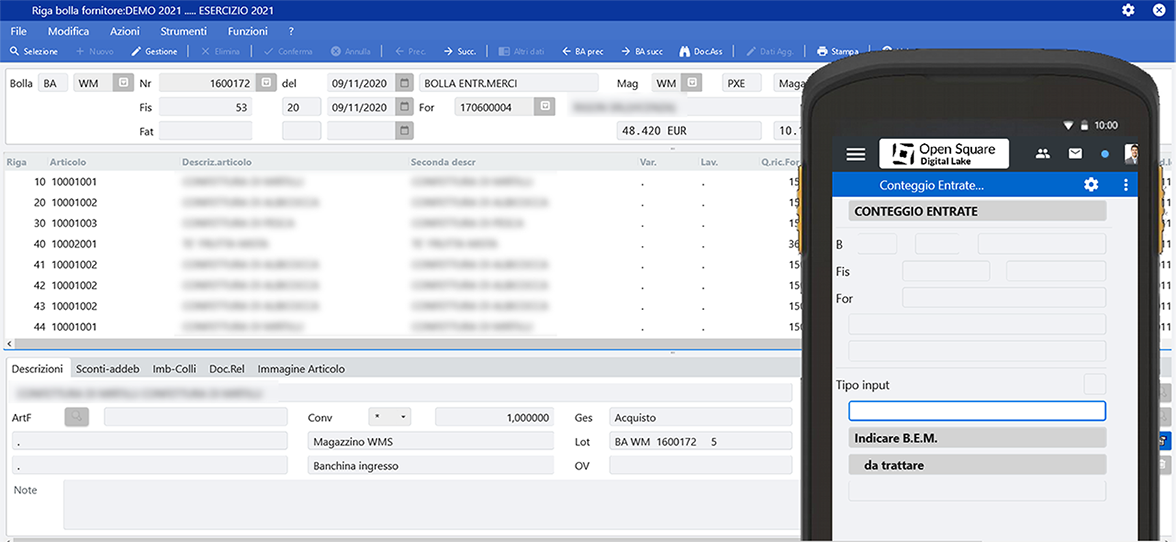Click the Dati Agg. toolbar button
The height and width of the screenshot is (542, 1176).
(770, 52)
